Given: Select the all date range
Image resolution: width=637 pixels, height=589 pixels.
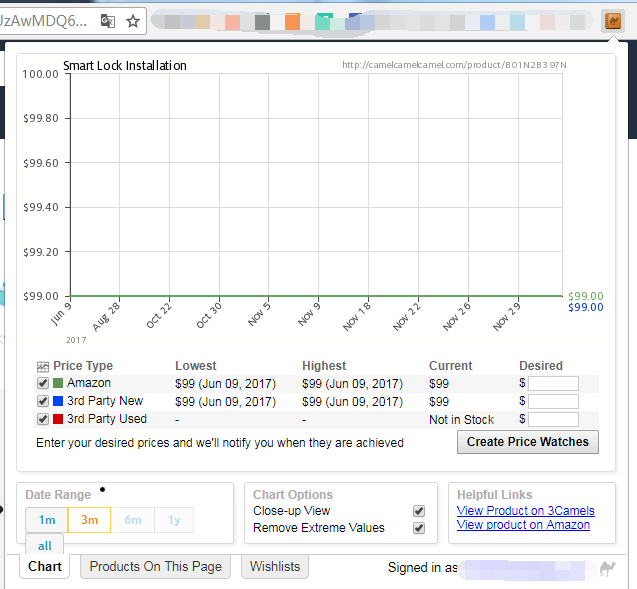Looking at the screenshot, I should 45,546.
